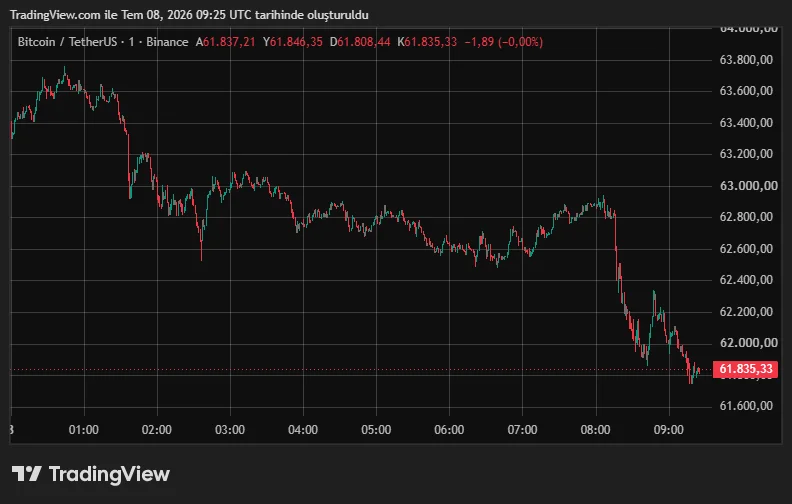Click the TradingView brand name text
Image resolution: width=792 pixels, height=504 pixels.
point(109,474)
